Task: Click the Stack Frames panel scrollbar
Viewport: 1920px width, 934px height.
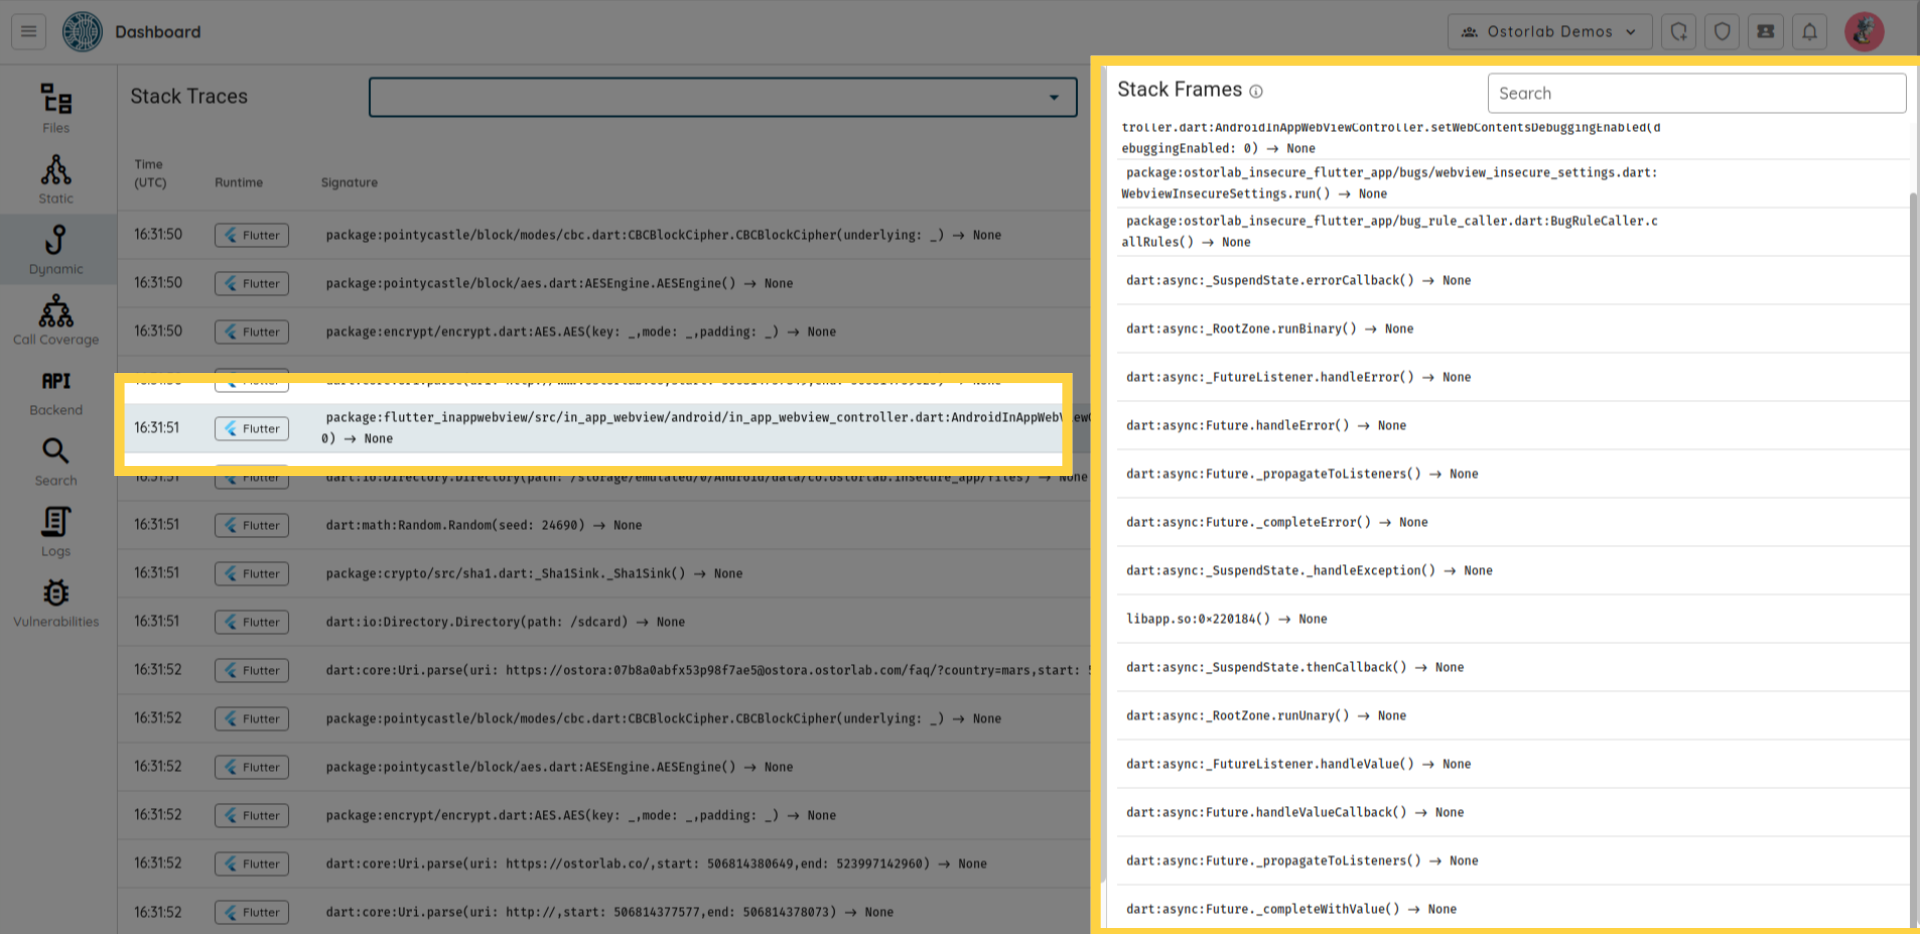Action: click(1913, 500)
